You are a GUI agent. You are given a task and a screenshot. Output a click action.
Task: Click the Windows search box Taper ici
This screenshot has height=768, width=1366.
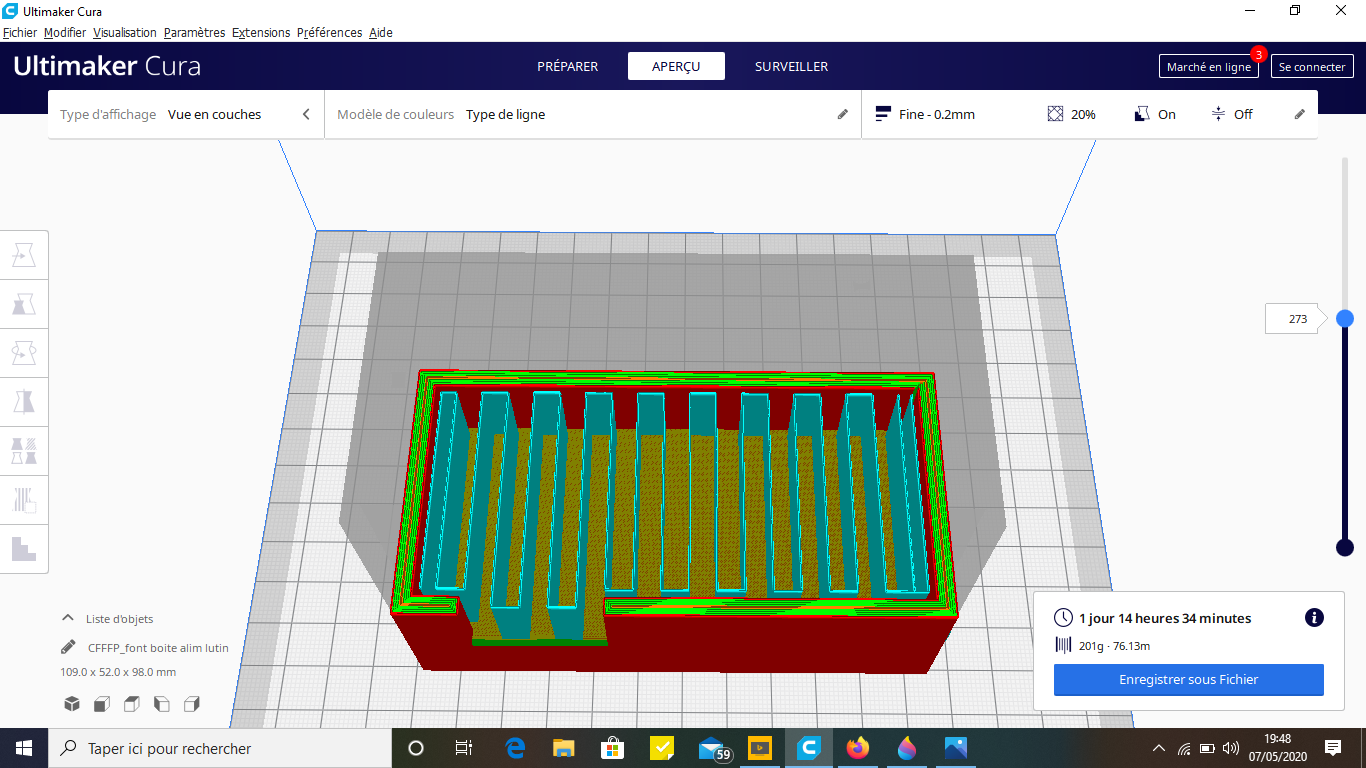point(220,748)
